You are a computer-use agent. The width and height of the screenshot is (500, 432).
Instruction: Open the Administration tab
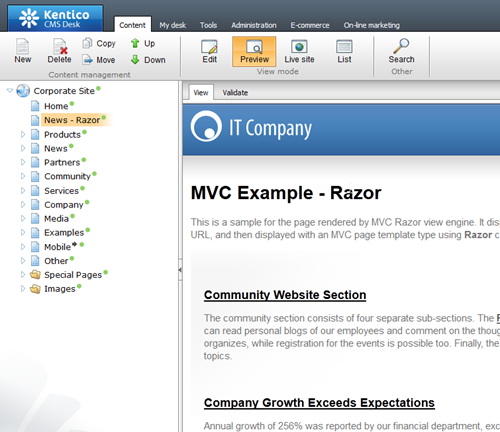pyautogui.click(x=254, y=25)
